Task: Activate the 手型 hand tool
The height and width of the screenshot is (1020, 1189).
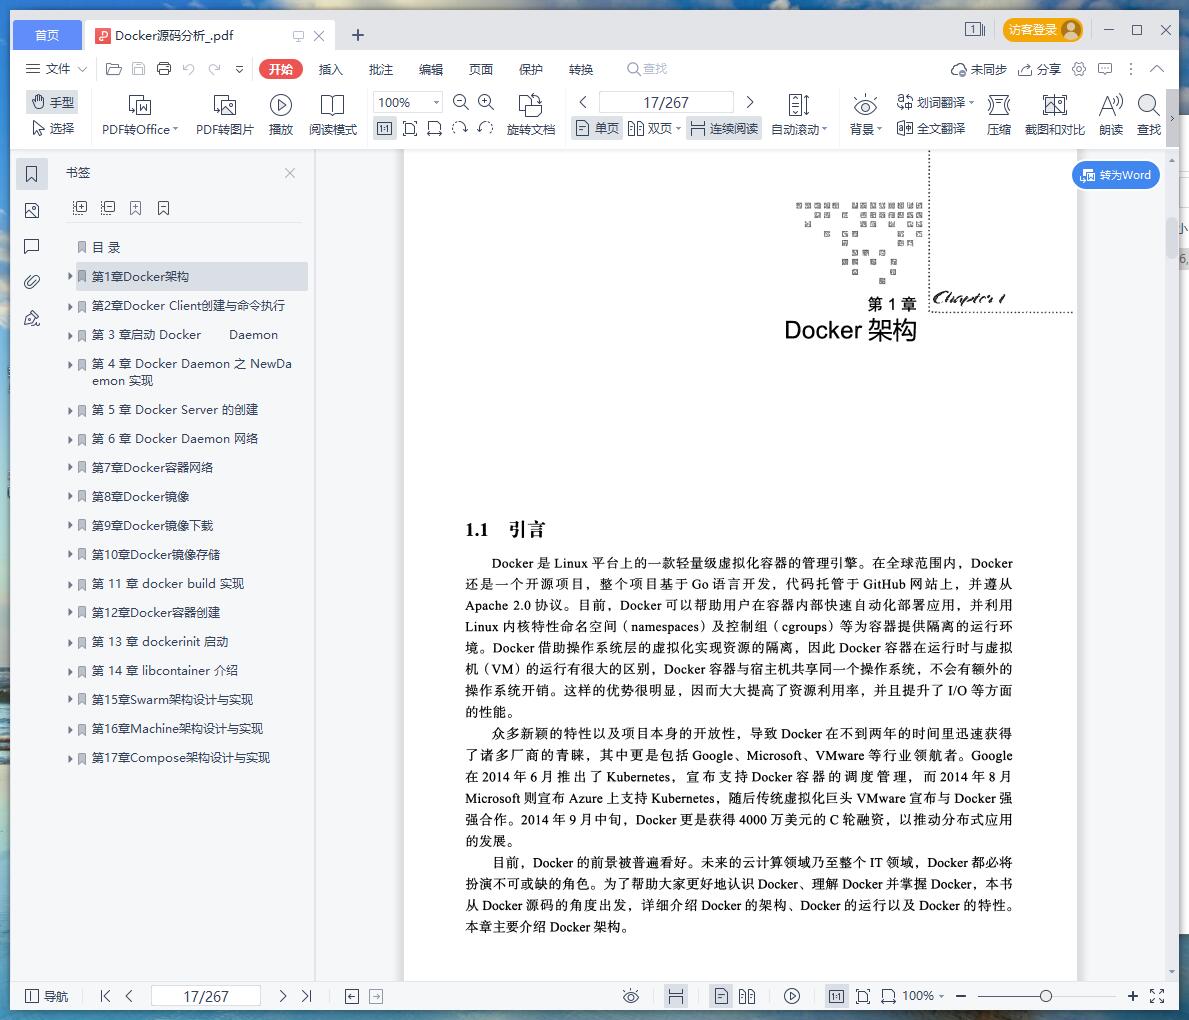Action: [x=52, y=102]
